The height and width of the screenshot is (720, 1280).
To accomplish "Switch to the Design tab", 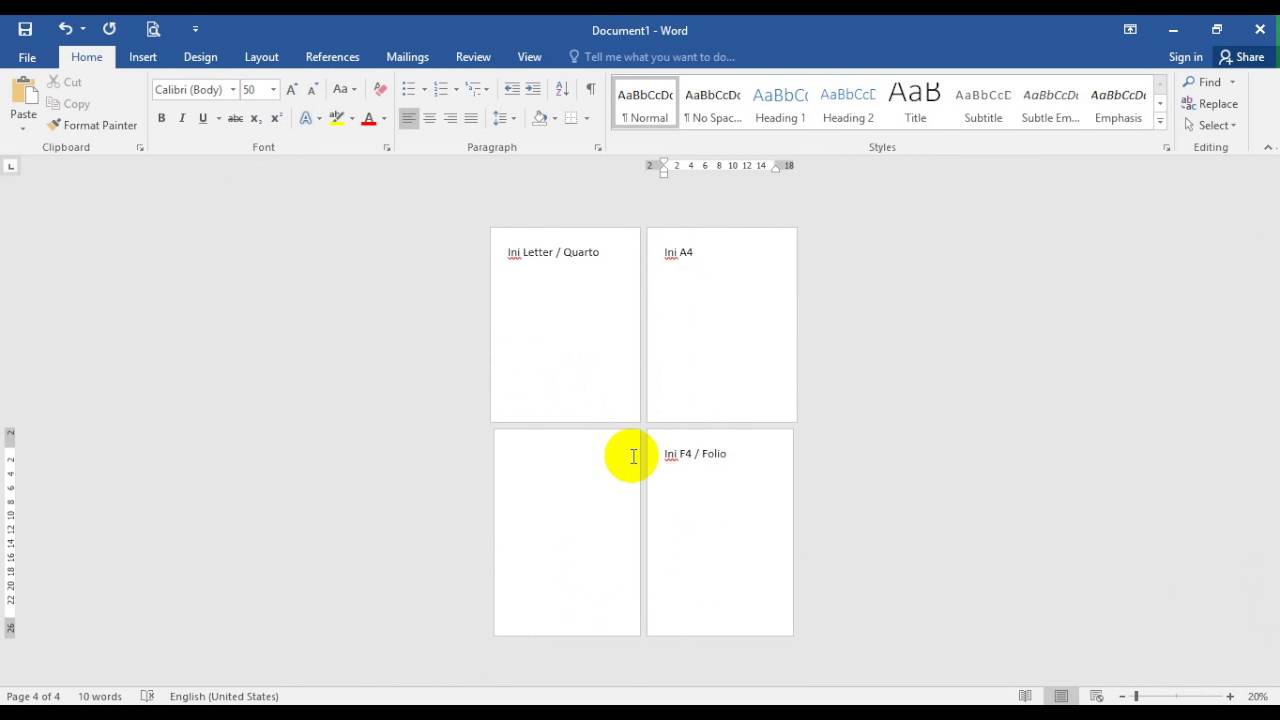I will click(x=200, y=57).
